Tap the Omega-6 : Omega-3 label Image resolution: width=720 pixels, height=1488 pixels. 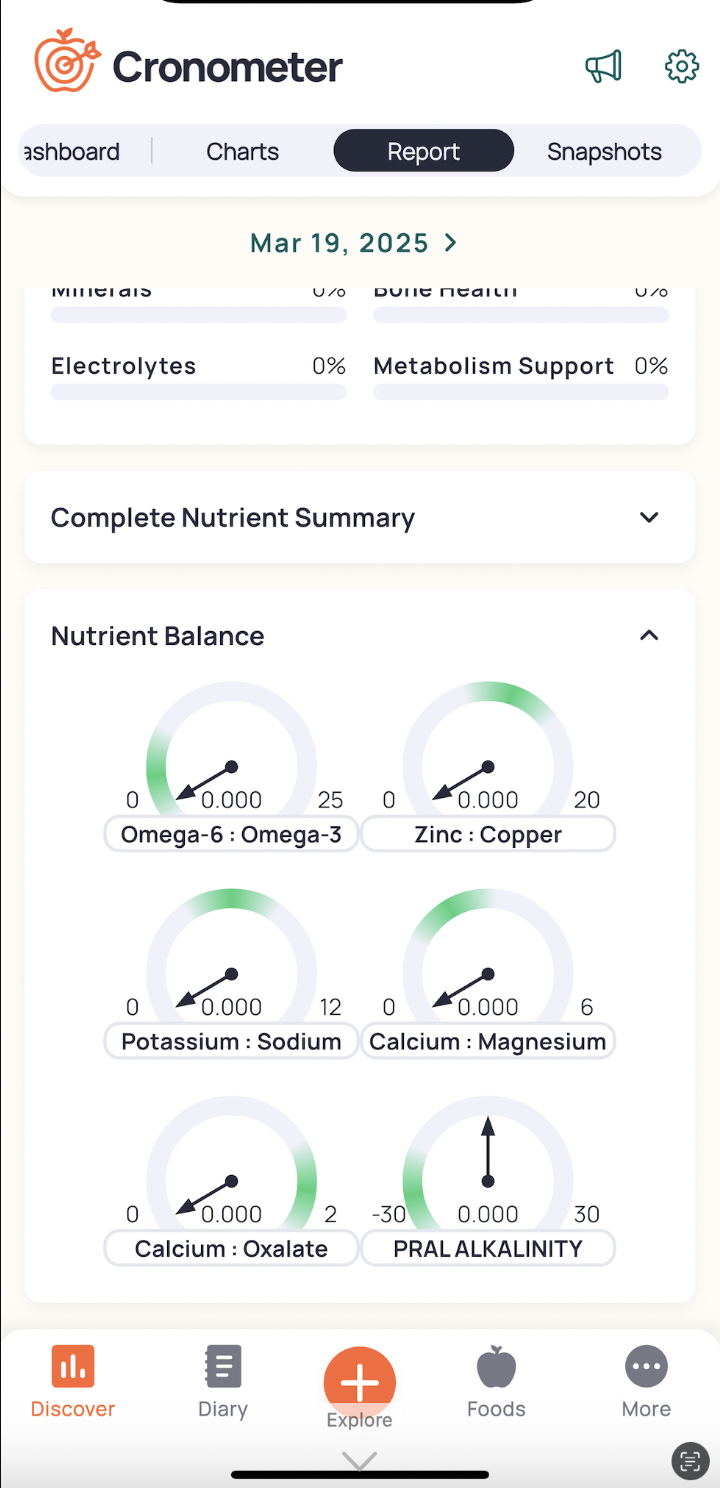[231, 835]
